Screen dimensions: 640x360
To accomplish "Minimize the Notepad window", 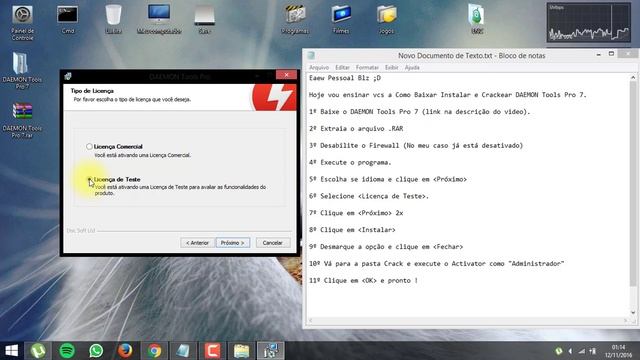I will point(598,55).
